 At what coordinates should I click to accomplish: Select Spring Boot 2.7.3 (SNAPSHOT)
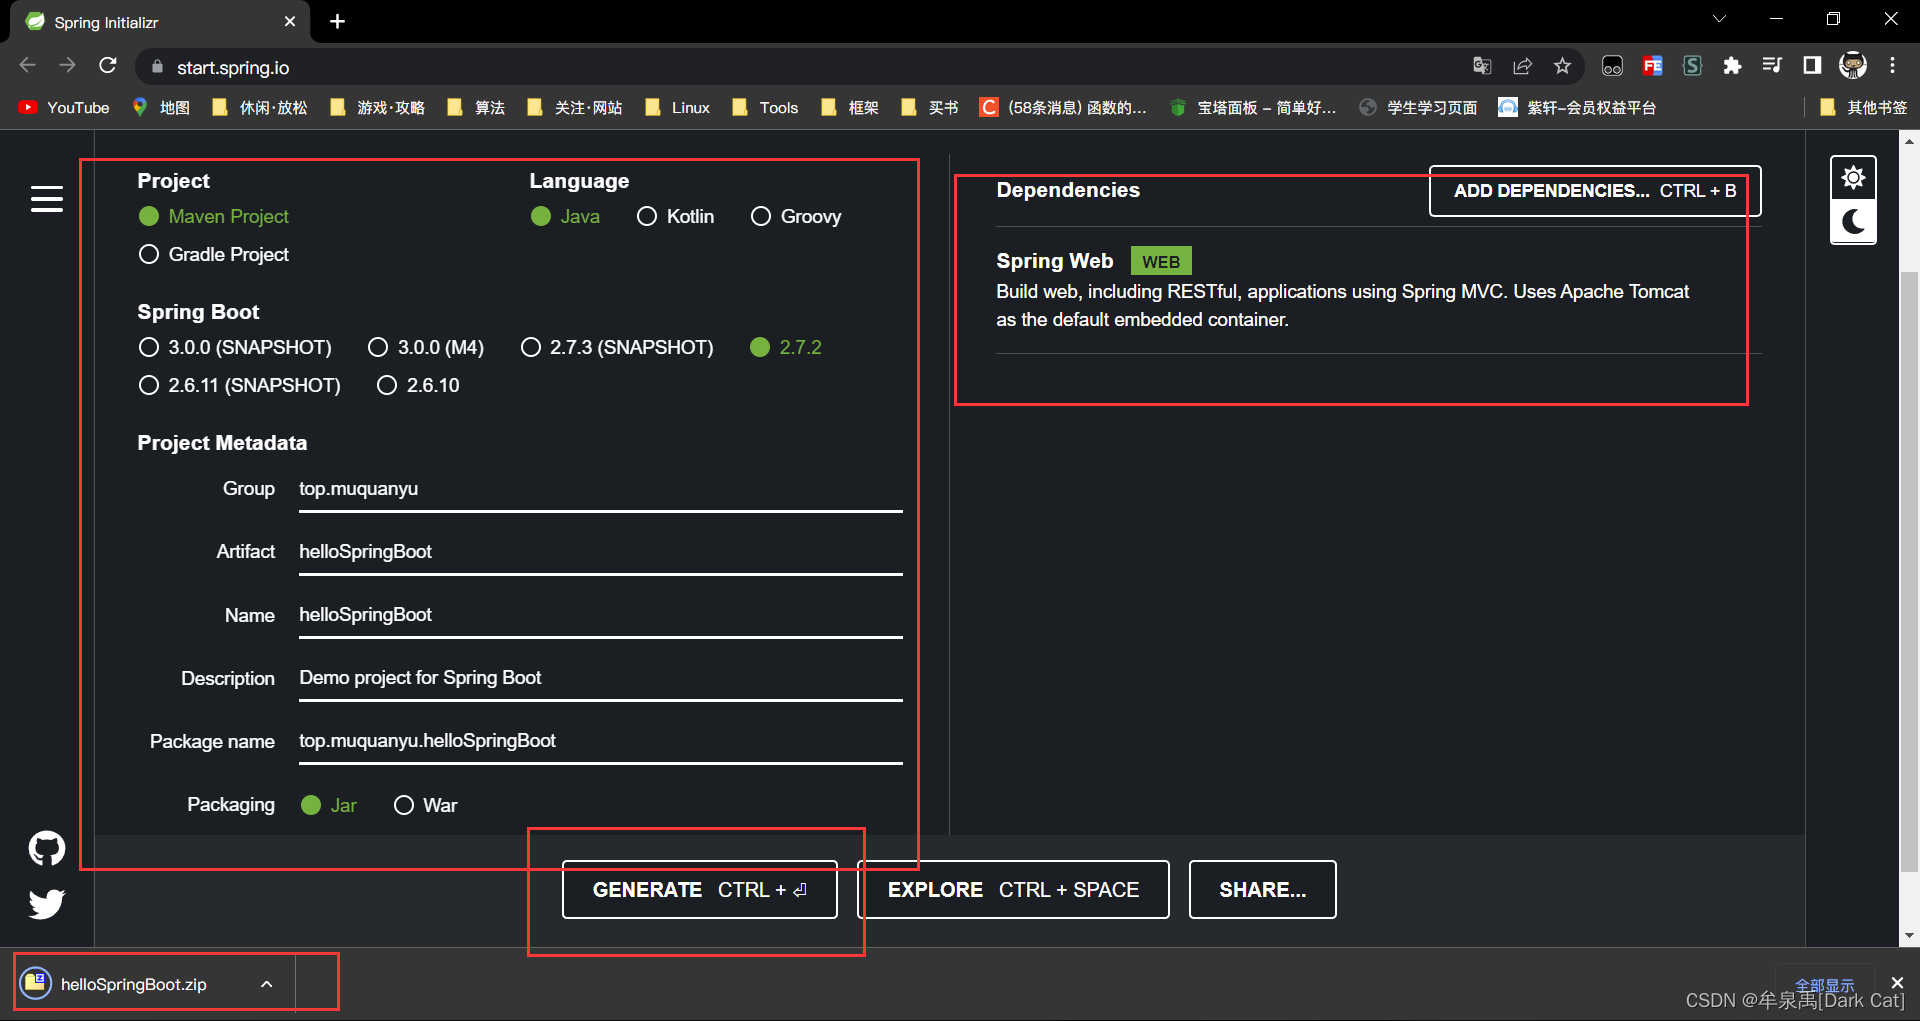click(x=617, y=347)
